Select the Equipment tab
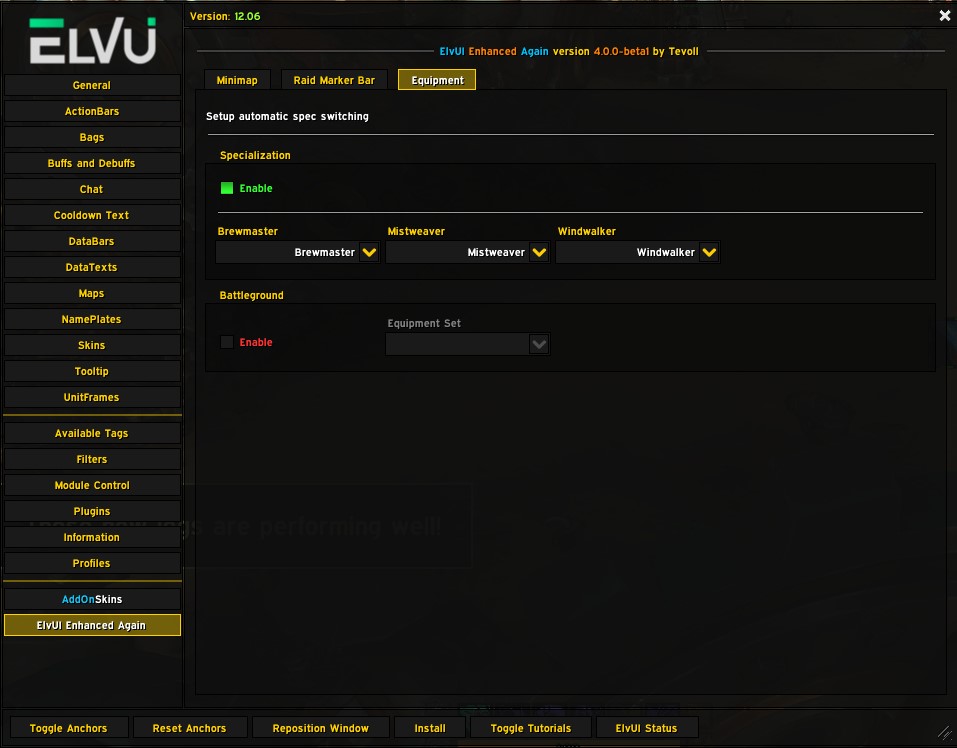957x748 pixels. click(x=437, y=80)
